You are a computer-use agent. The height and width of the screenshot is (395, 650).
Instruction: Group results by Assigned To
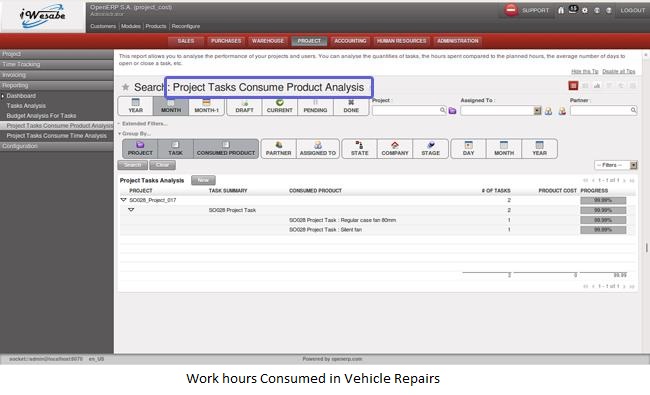click(318, 148)
